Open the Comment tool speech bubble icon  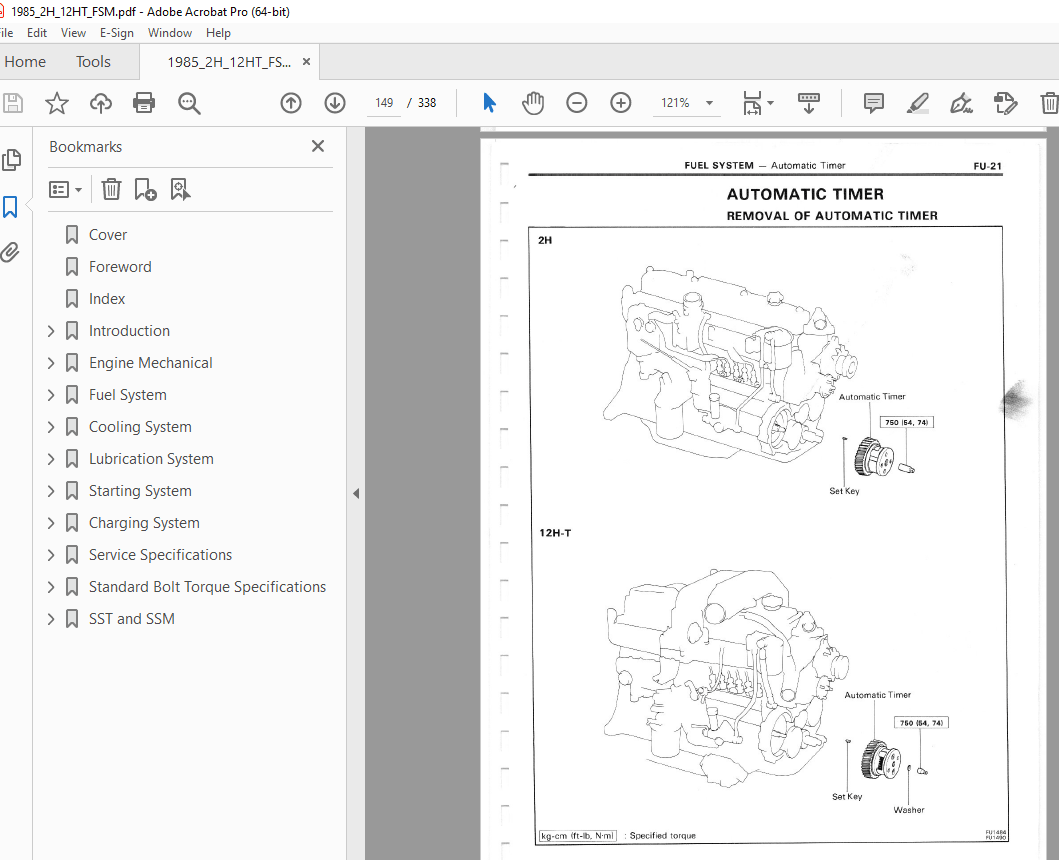click(873, 103)
